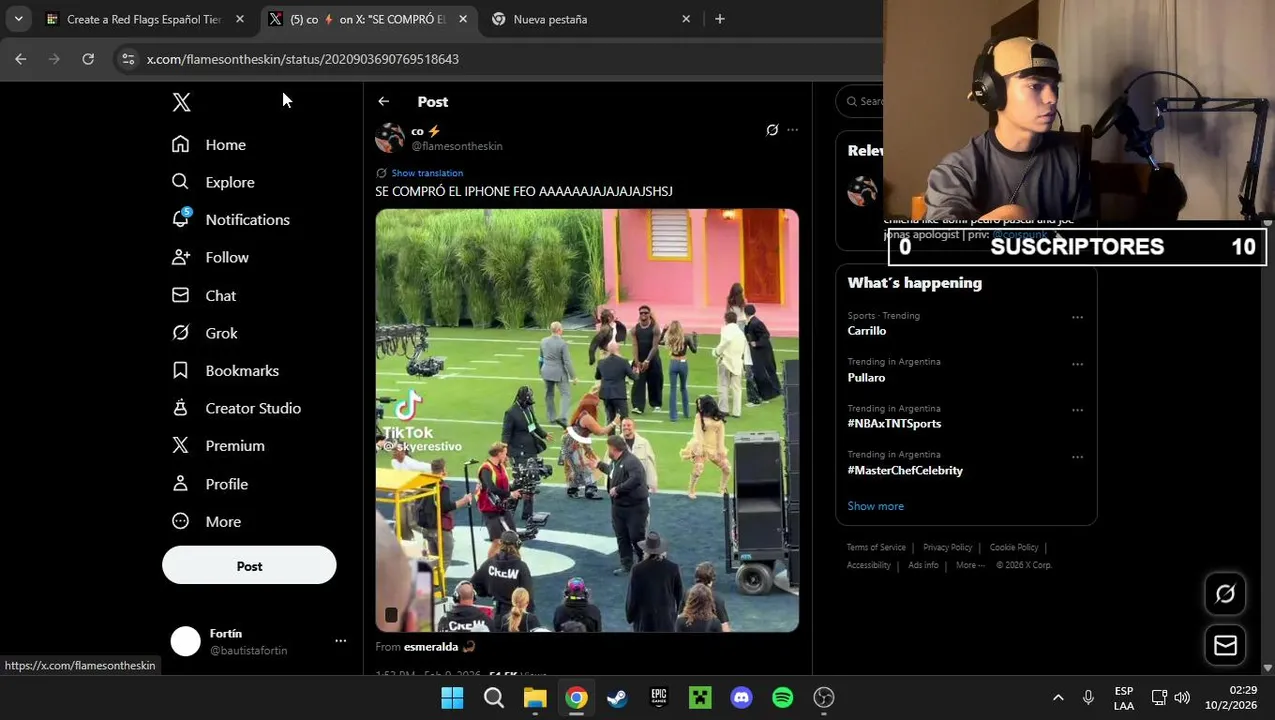Click Grok icon on the post
The height and width of the screenshot is (720, 1275).
pos(772,130)
